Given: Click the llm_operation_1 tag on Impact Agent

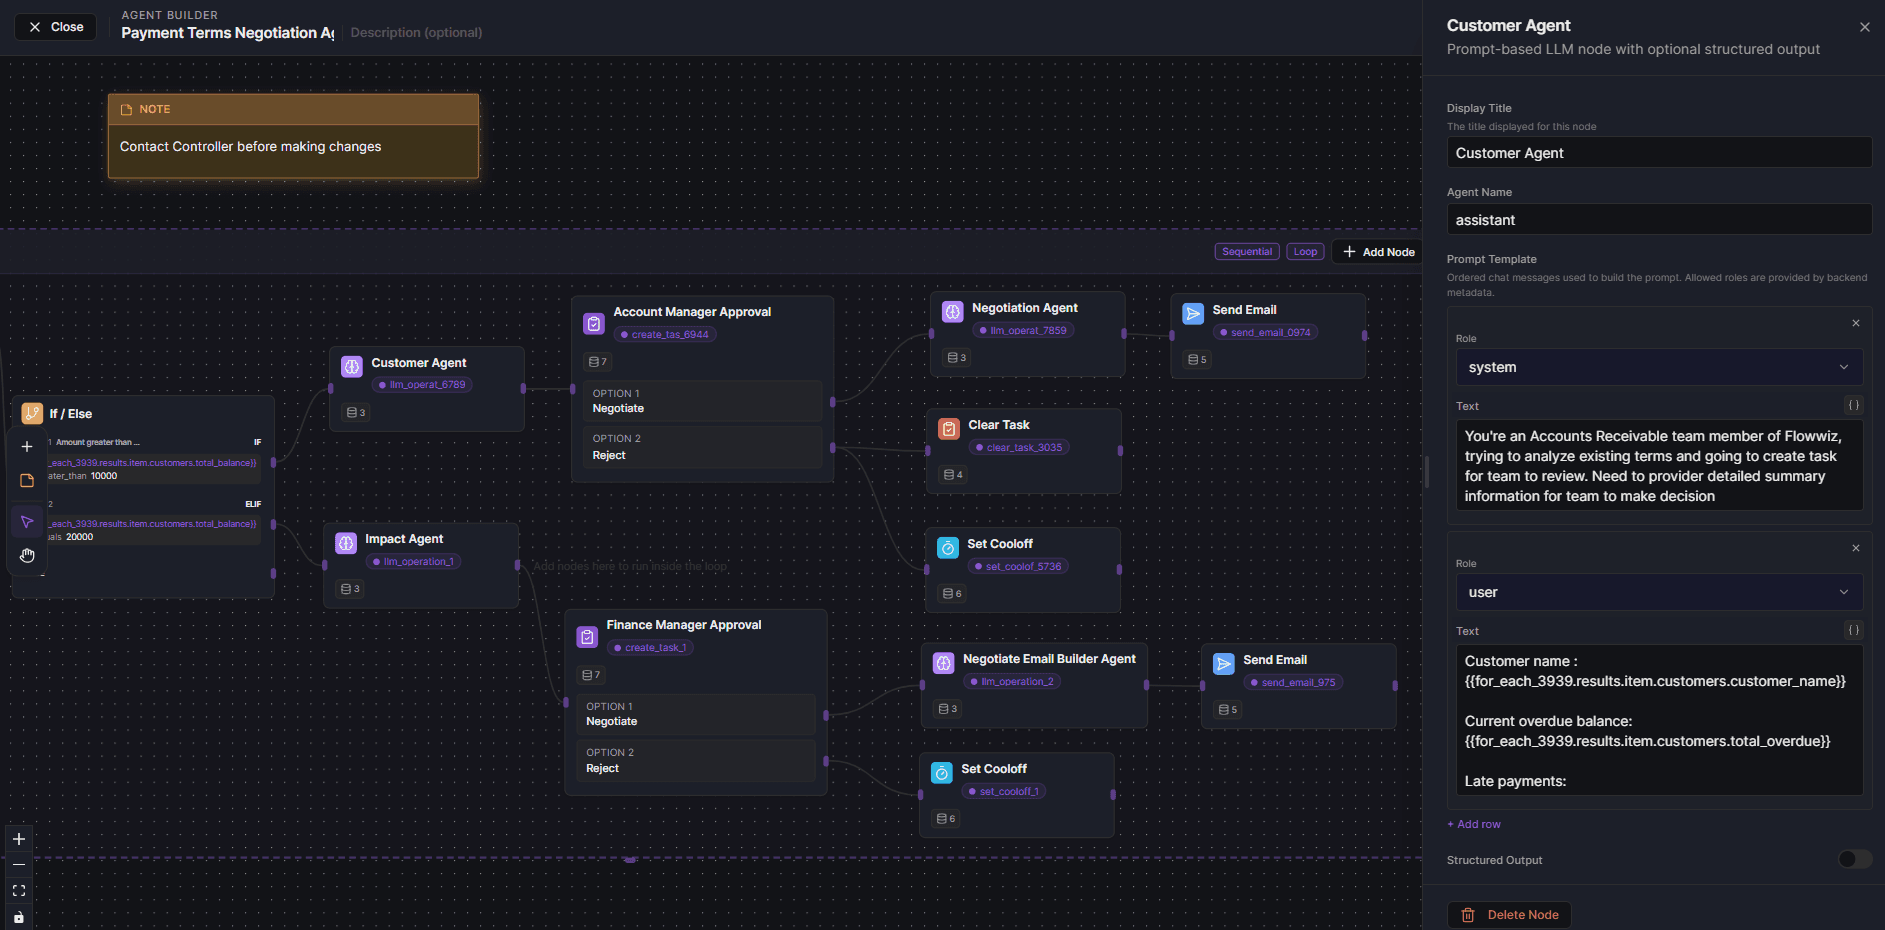Looking at the screenshot, I should tap(414, 562).
